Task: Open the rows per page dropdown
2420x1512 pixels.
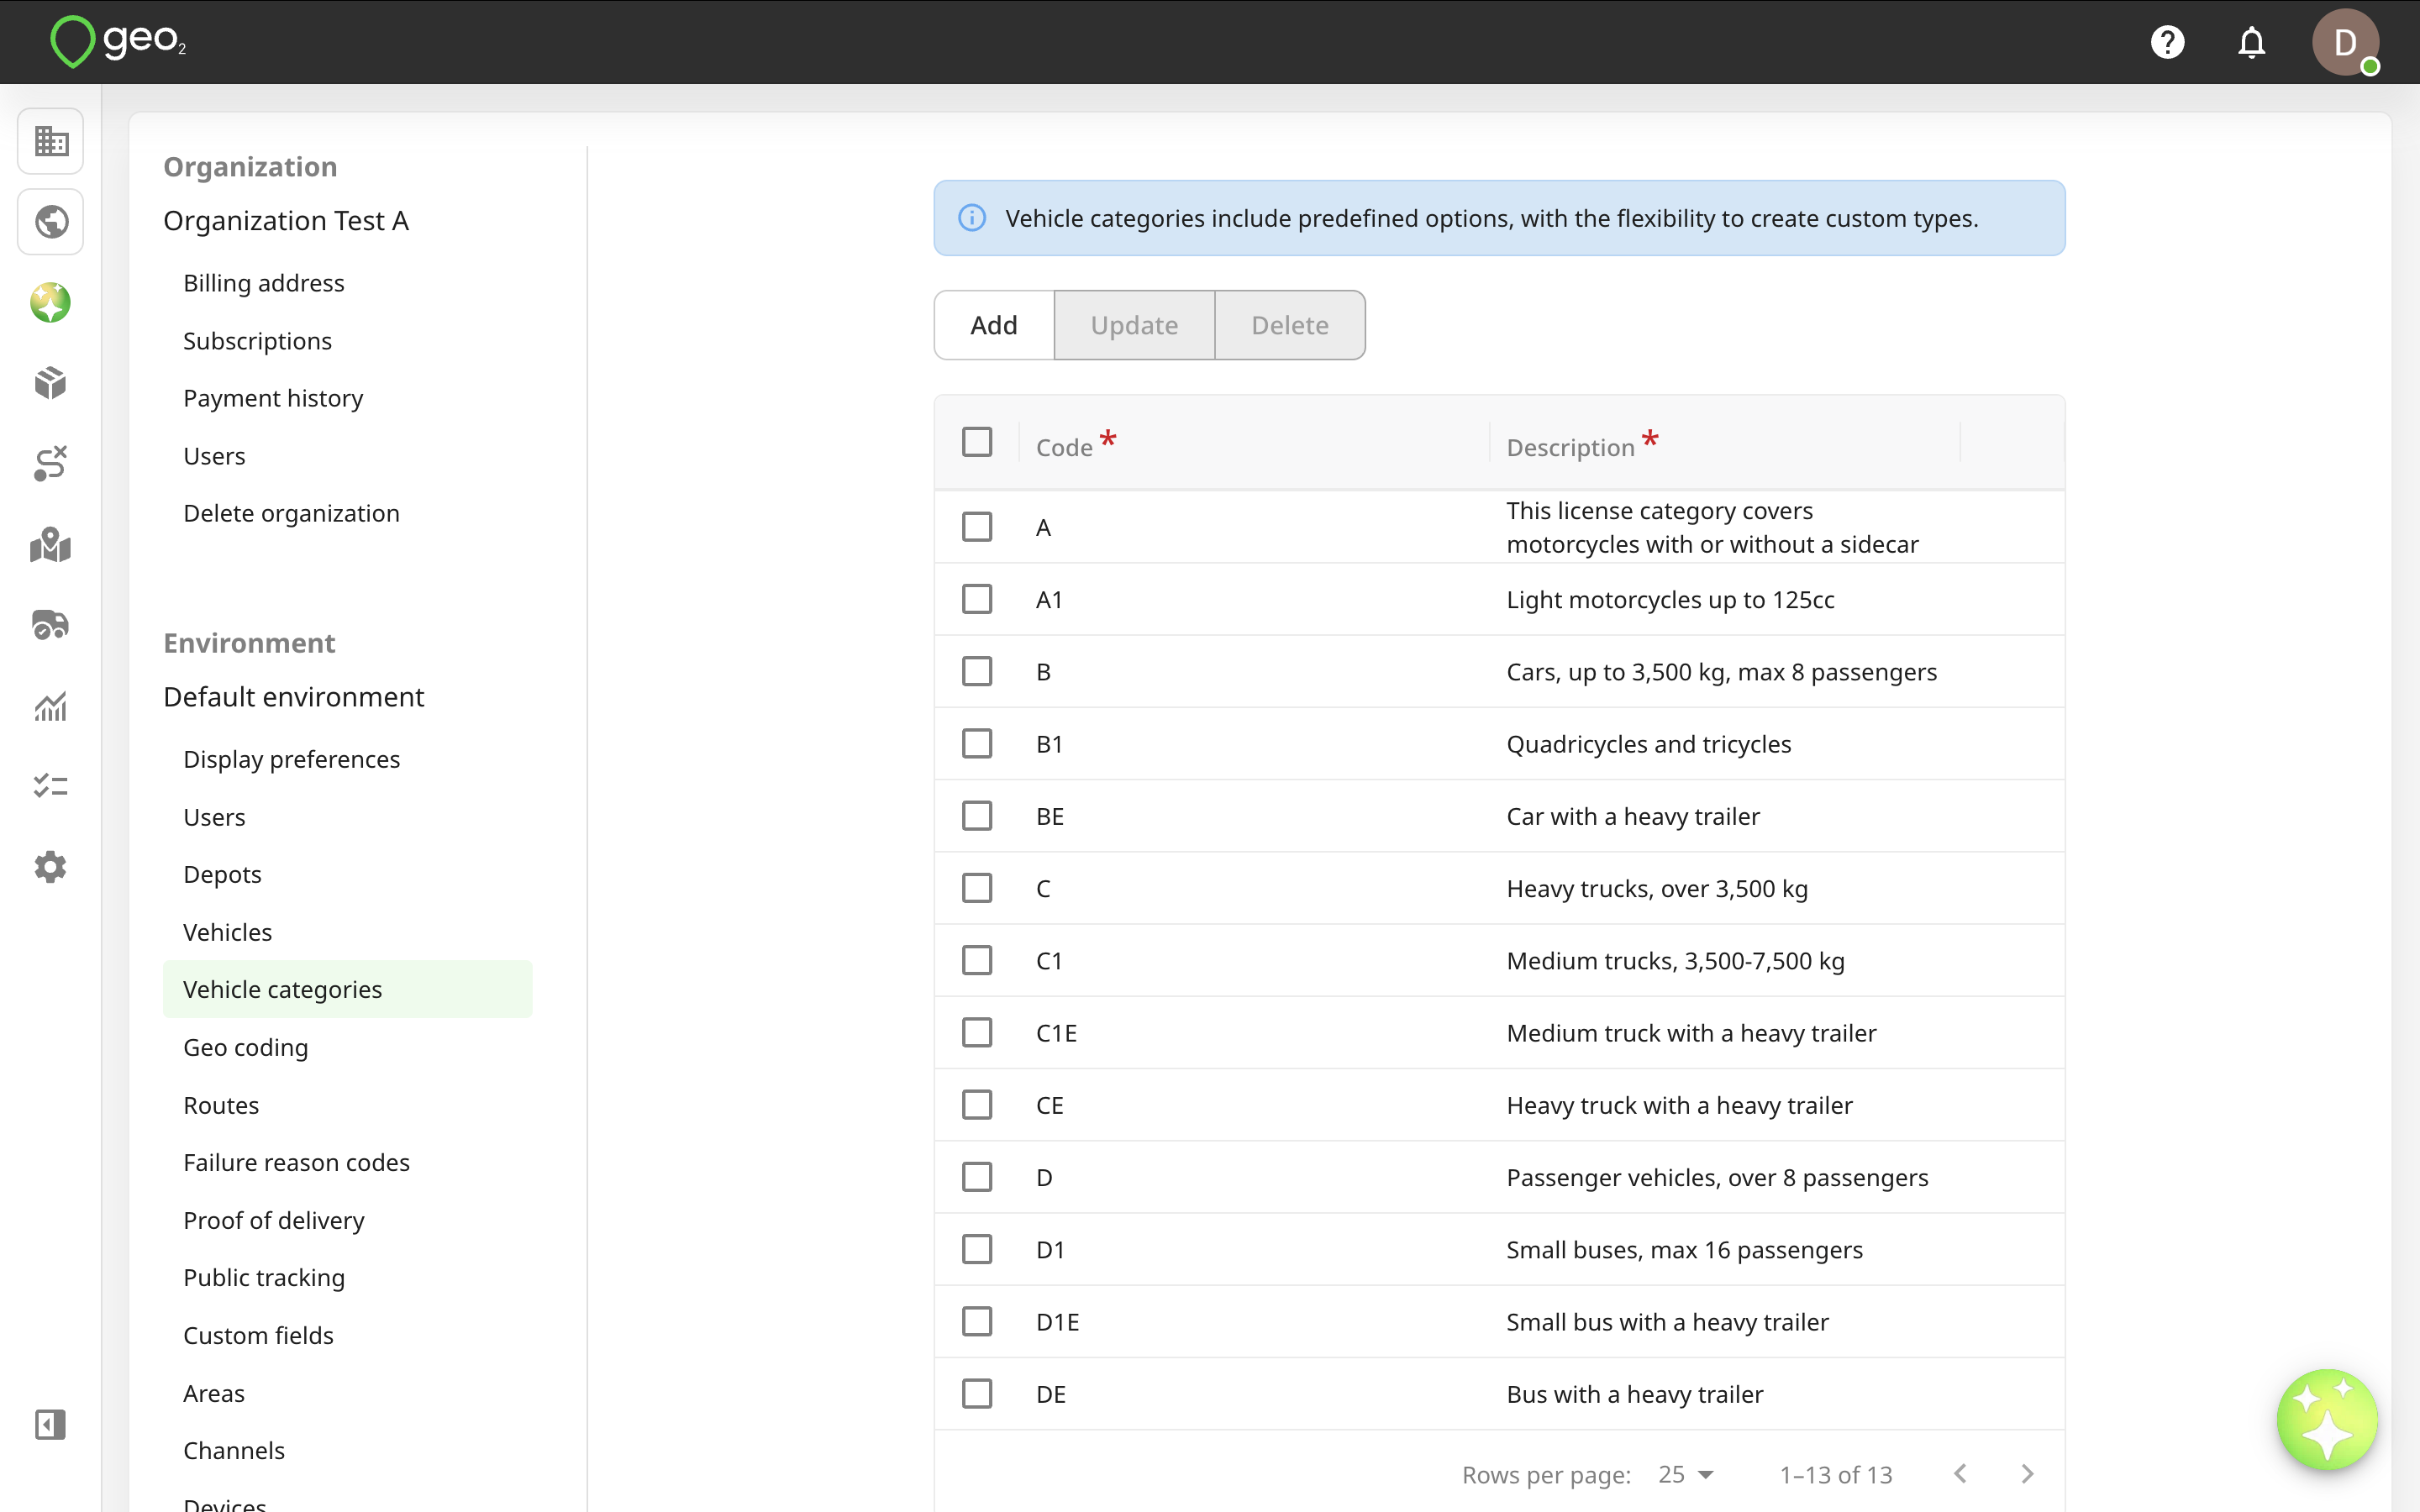Action: [1686, 1474]
